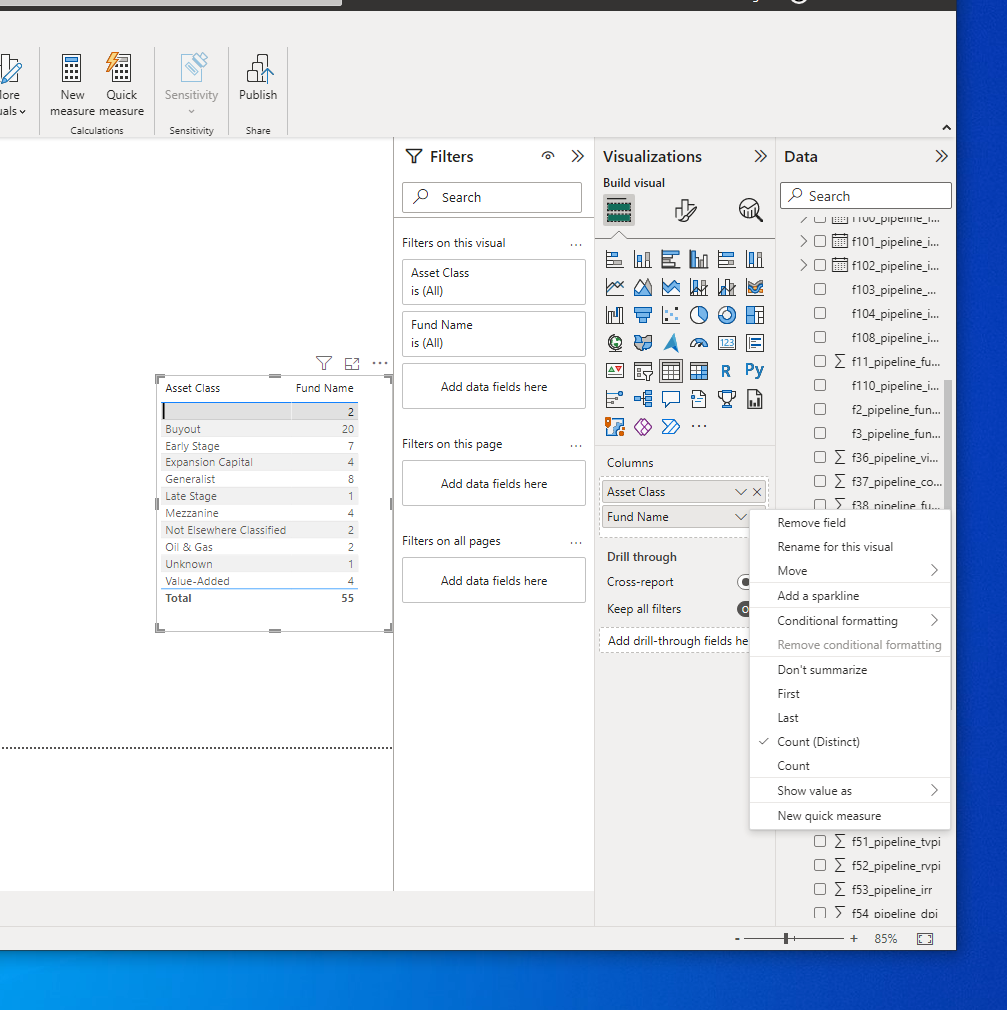This screenshot has height=1010, width=1007.
Task: Click the Asset Class filter card
Action: [x=494, y=282]
